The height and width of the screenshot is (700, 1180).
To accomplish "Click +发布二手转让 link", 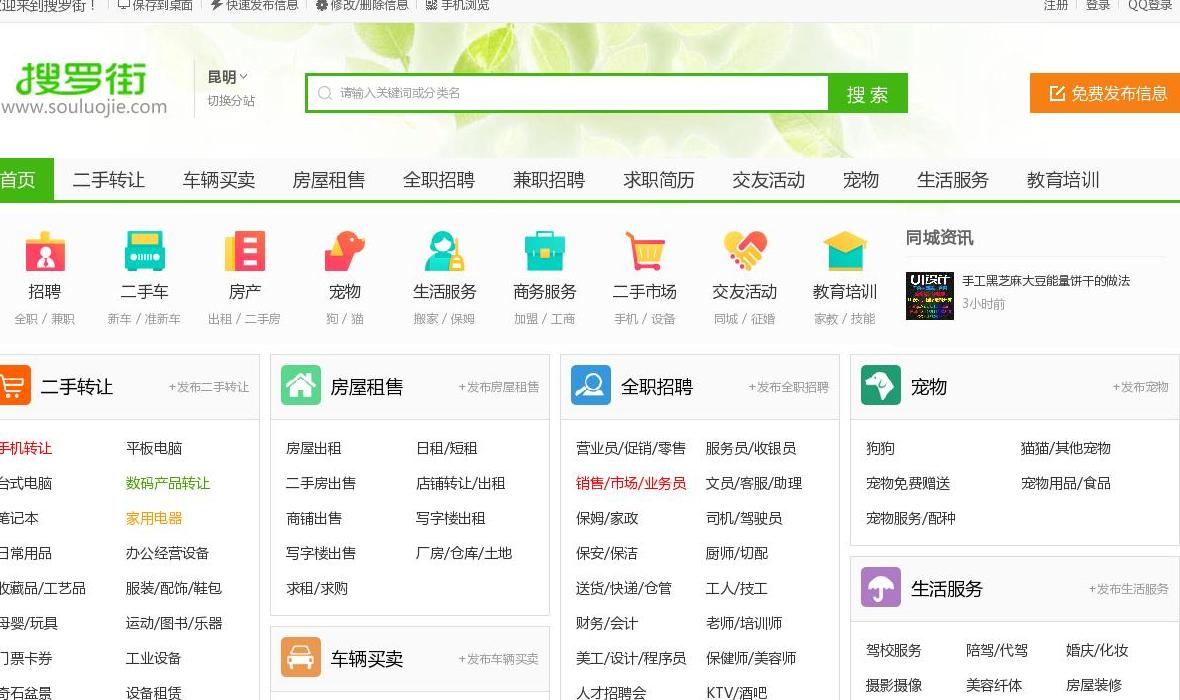I will [x=208, y=387].
